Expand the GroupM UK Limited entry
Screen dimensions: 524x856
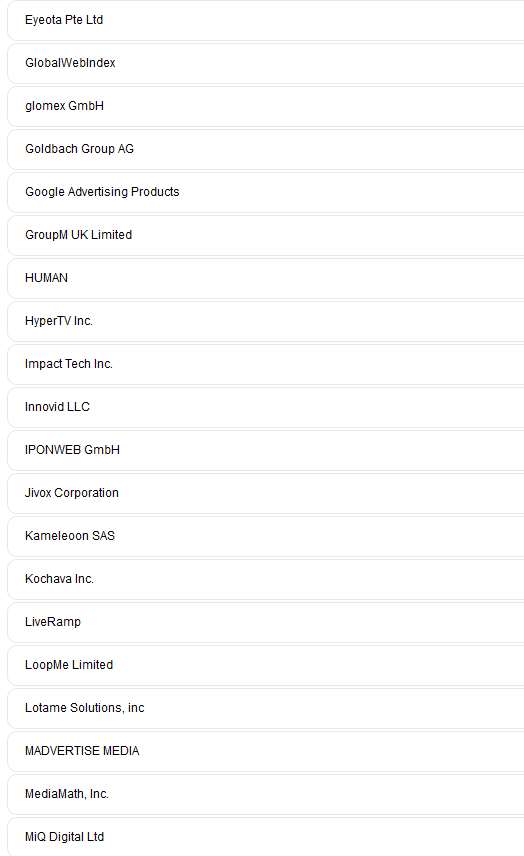tap(266, 235)
